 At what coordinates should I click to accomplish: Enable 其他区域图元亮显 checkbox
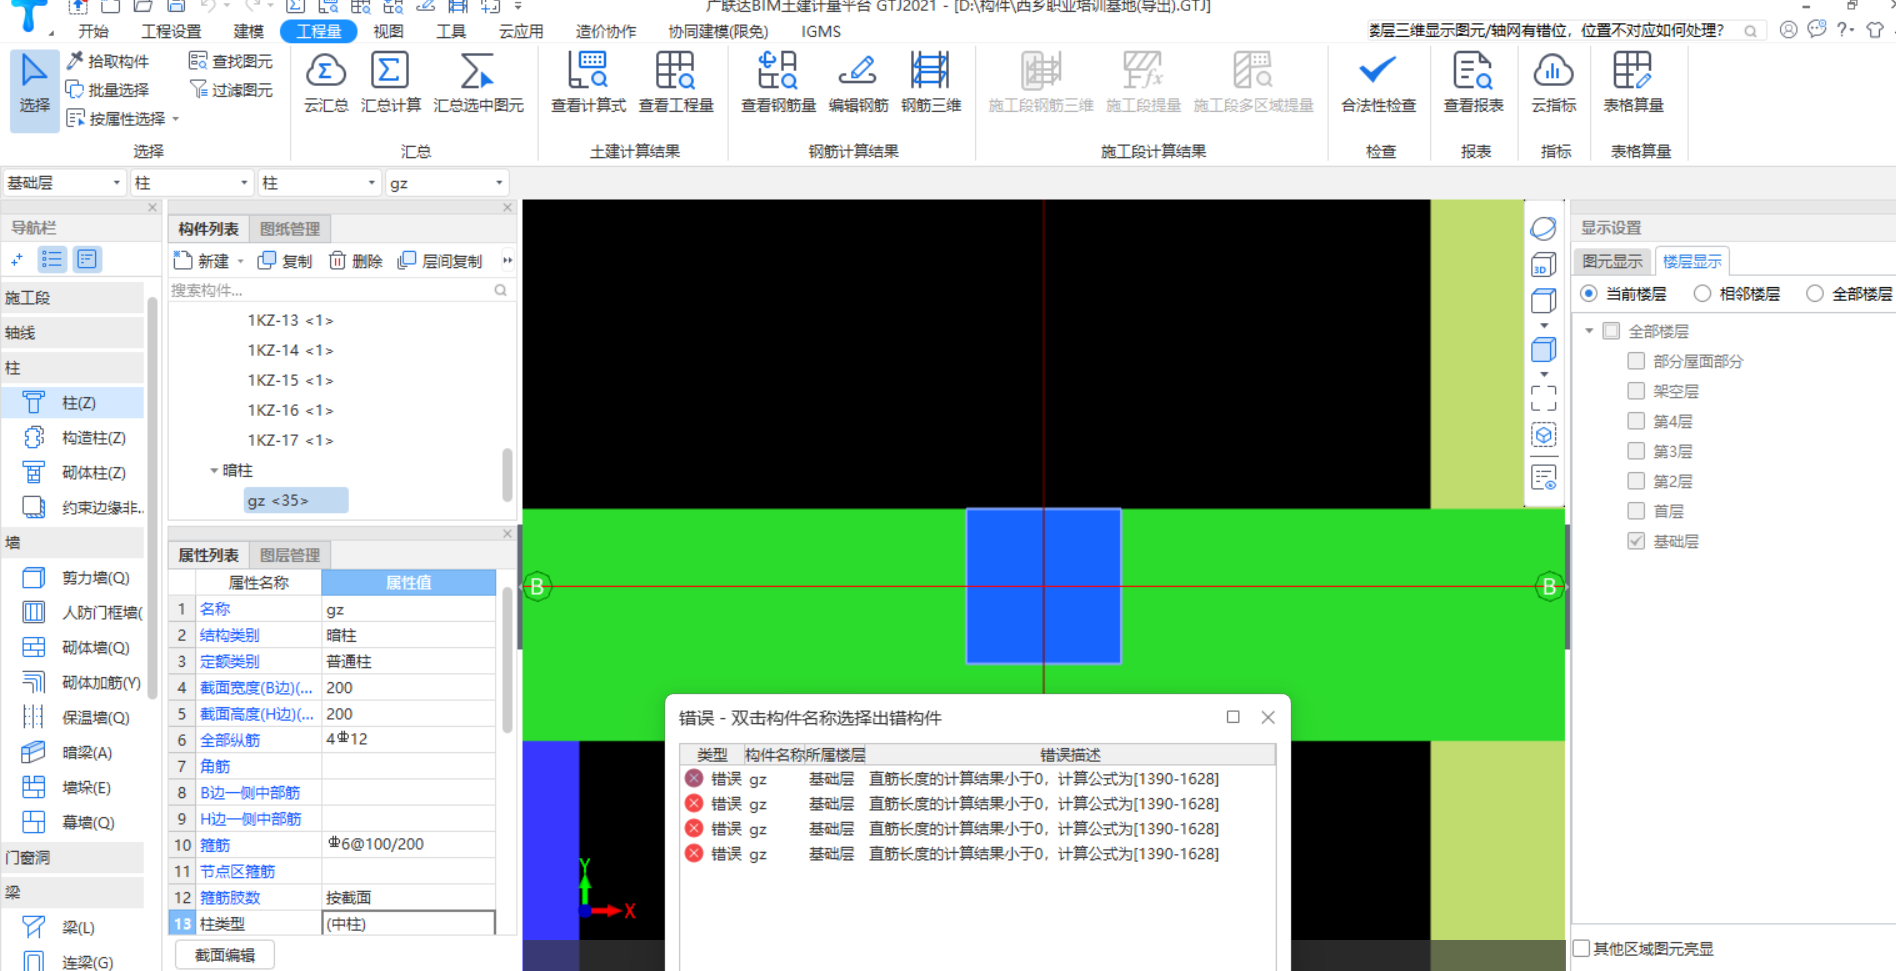click(1582, 948)
